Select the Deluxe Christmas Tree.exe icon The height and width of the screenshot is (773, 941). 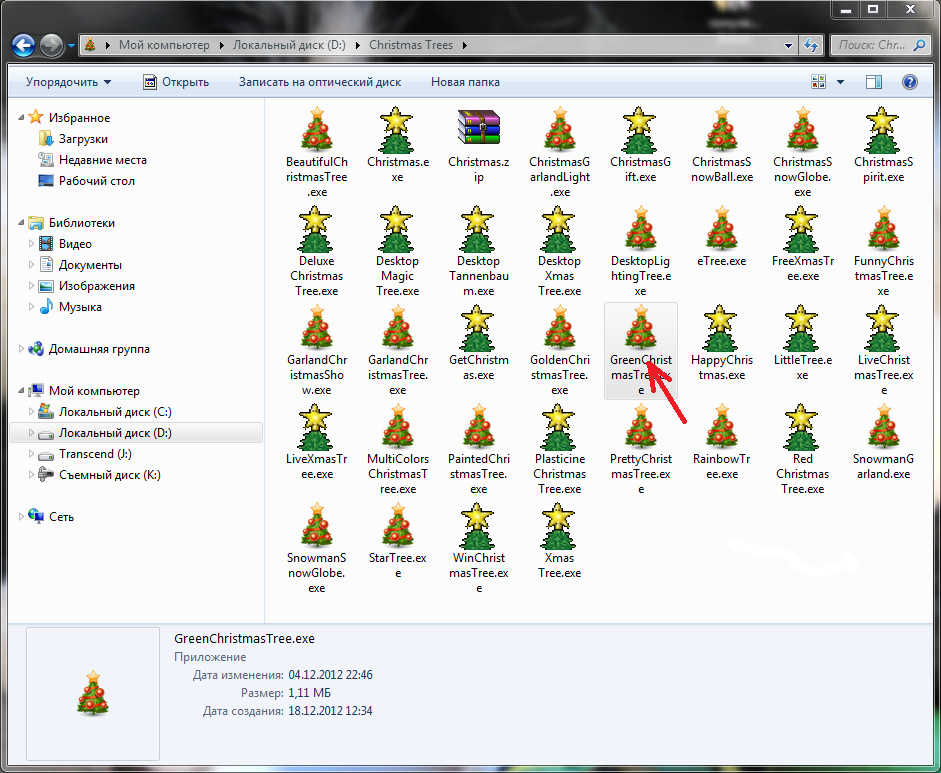coord(316,228)
